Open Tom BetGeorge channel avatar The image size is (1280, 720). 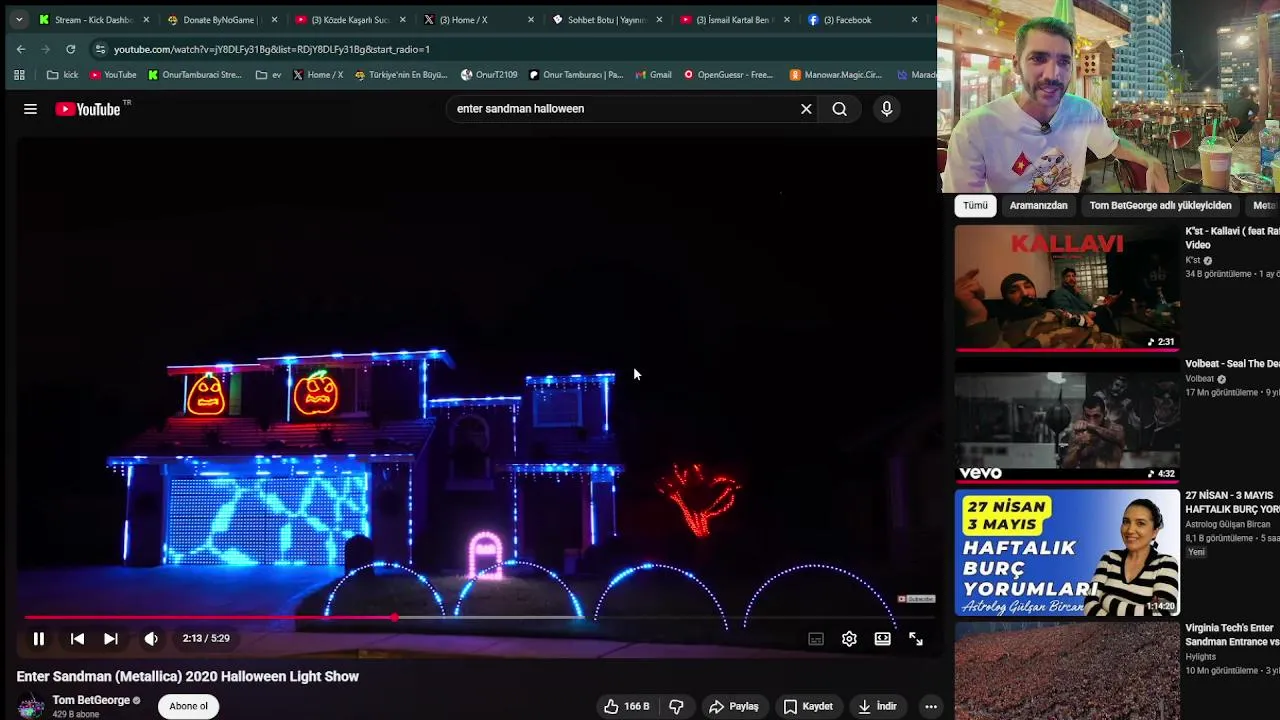(x=31, y=706)
